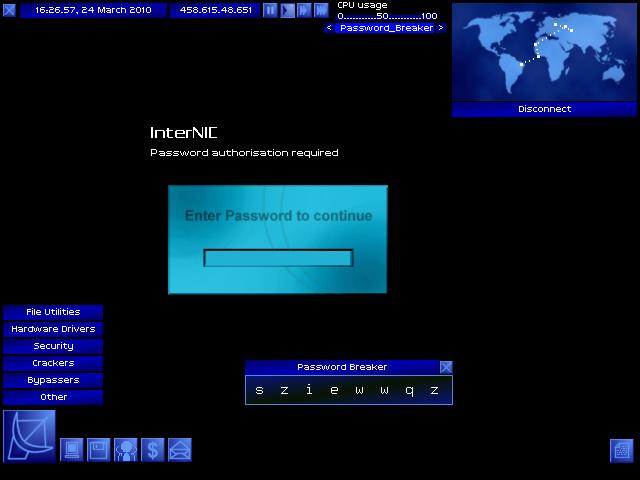
Task: Open the Security software menu
Action: [53, 346]
